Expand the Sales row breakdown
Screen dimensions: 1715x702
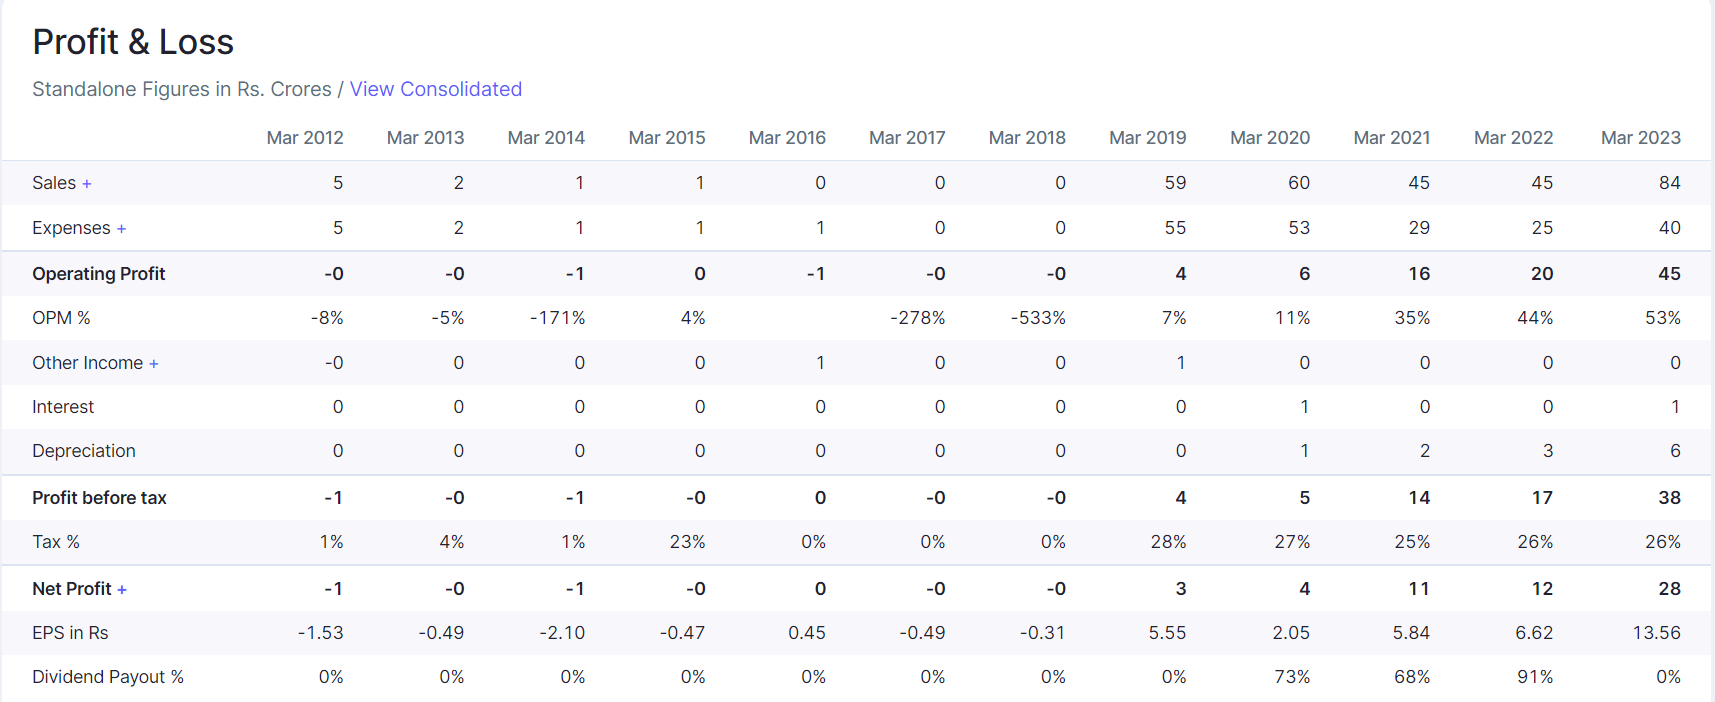87,184
